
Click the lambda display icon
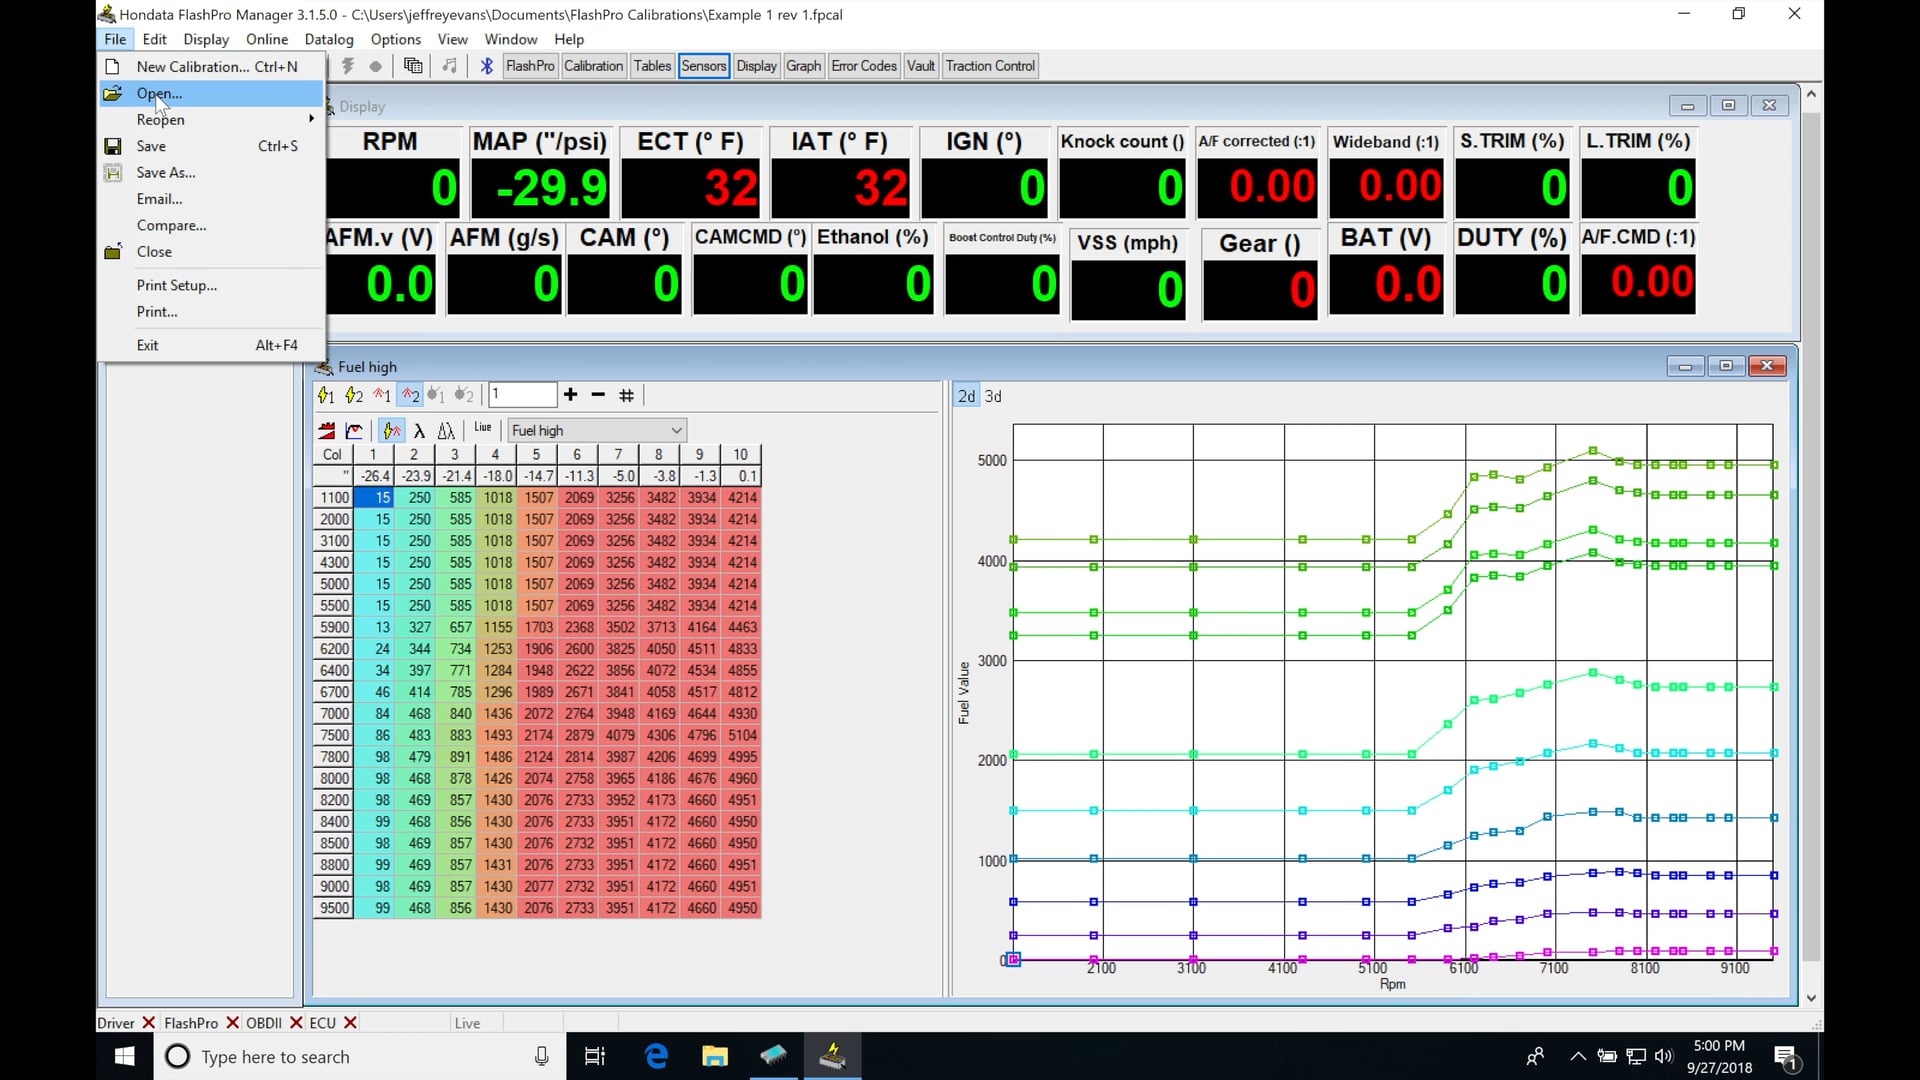pos(418,431)
